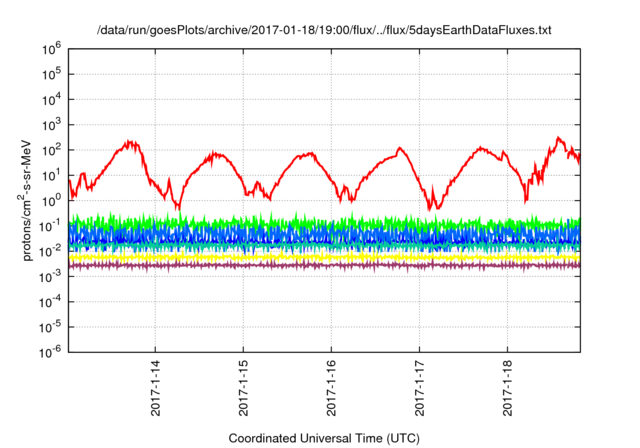This screenshot has width=640, height=448.
Task: Select the 10^-2 y-axis label
Action: tap(51, 251)
